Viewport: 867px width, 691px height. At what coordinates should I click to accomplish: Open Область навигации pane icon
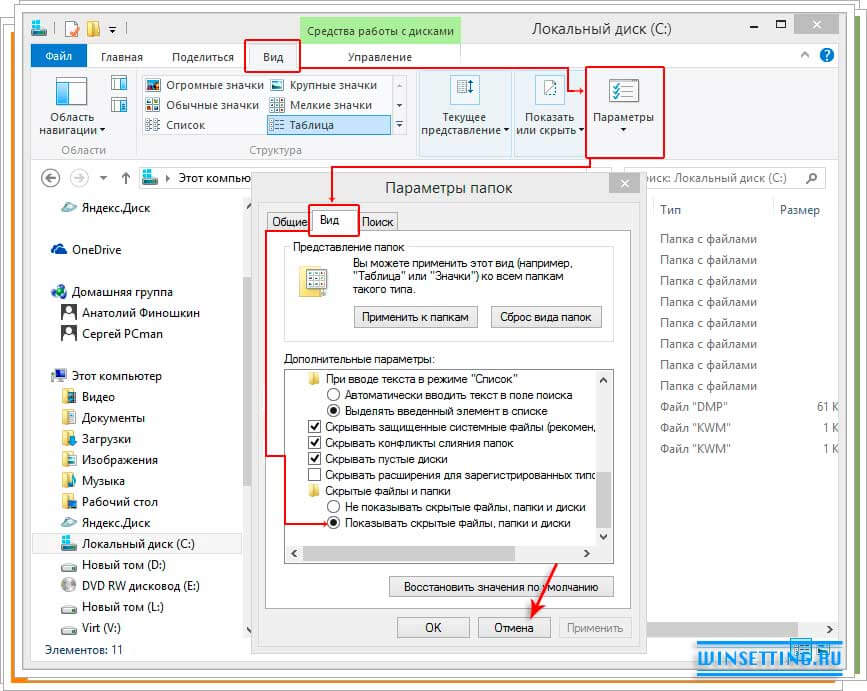point(73,95)
